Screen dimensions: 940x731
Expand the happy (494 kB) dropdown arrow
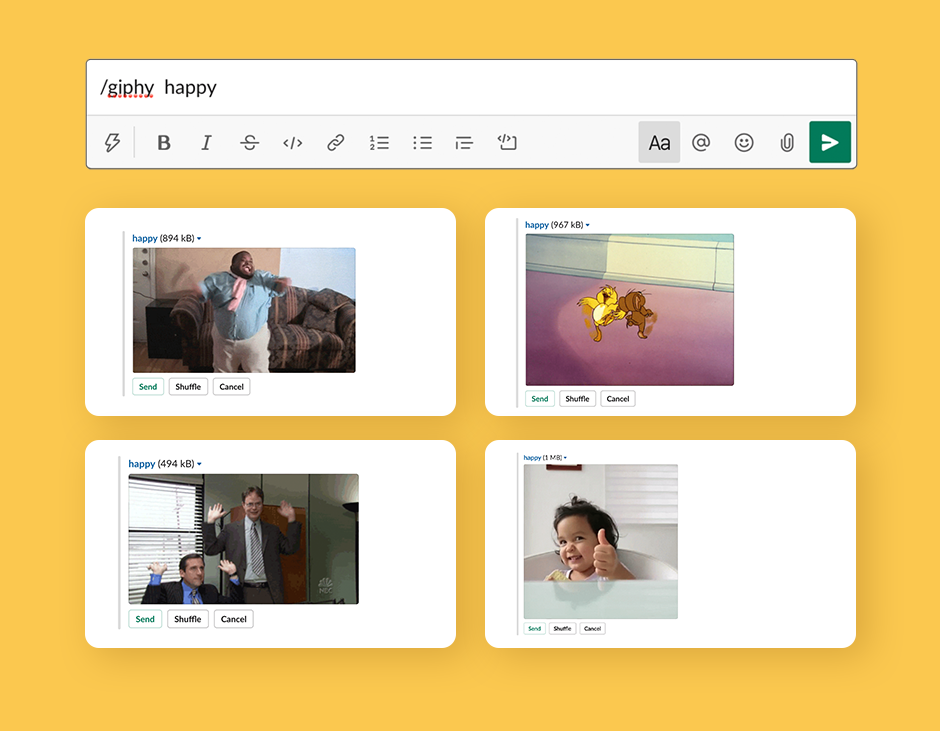pos(199,464)
